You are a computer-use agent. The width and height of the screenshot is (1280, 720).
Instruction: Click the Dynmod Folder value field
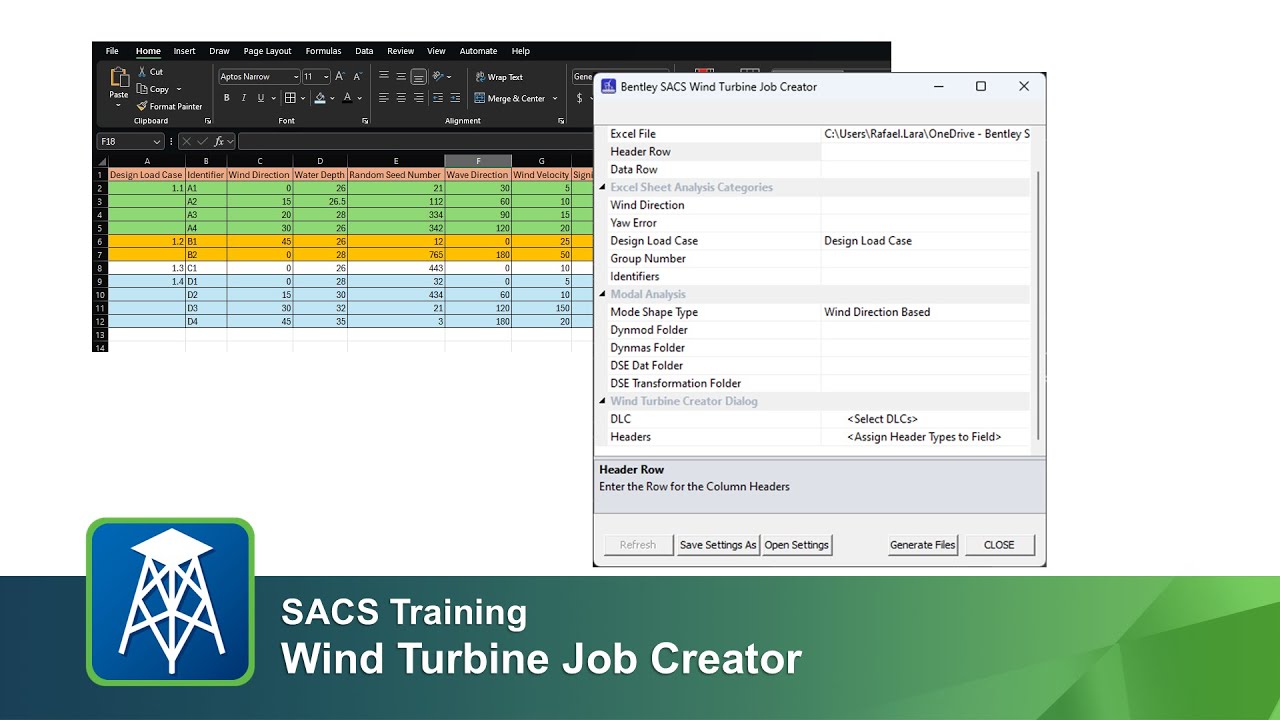926,330
